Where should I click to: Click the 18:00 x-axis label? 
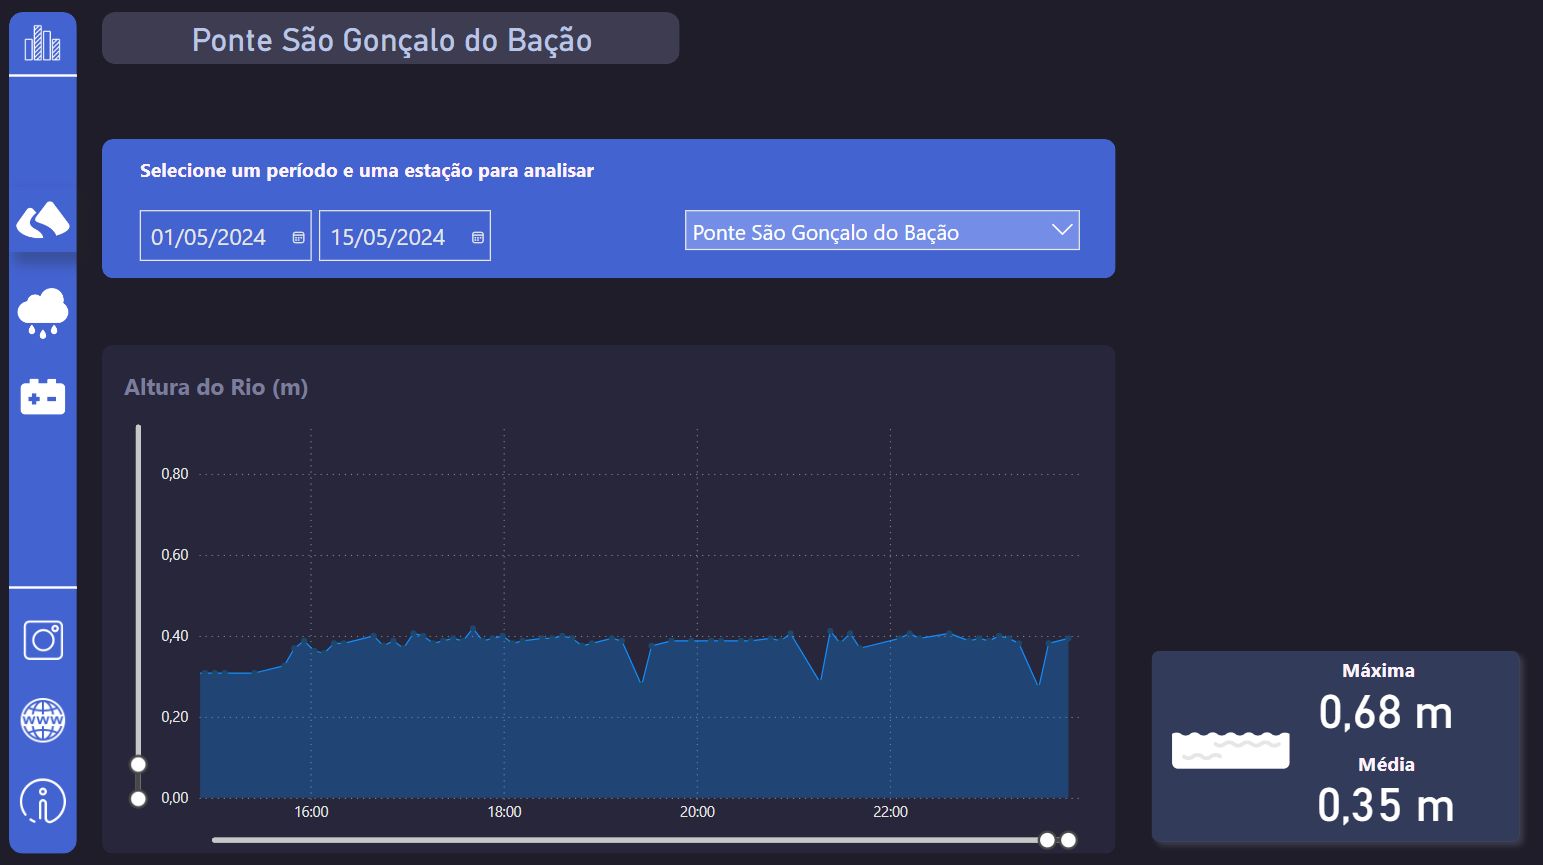(504, 812)
